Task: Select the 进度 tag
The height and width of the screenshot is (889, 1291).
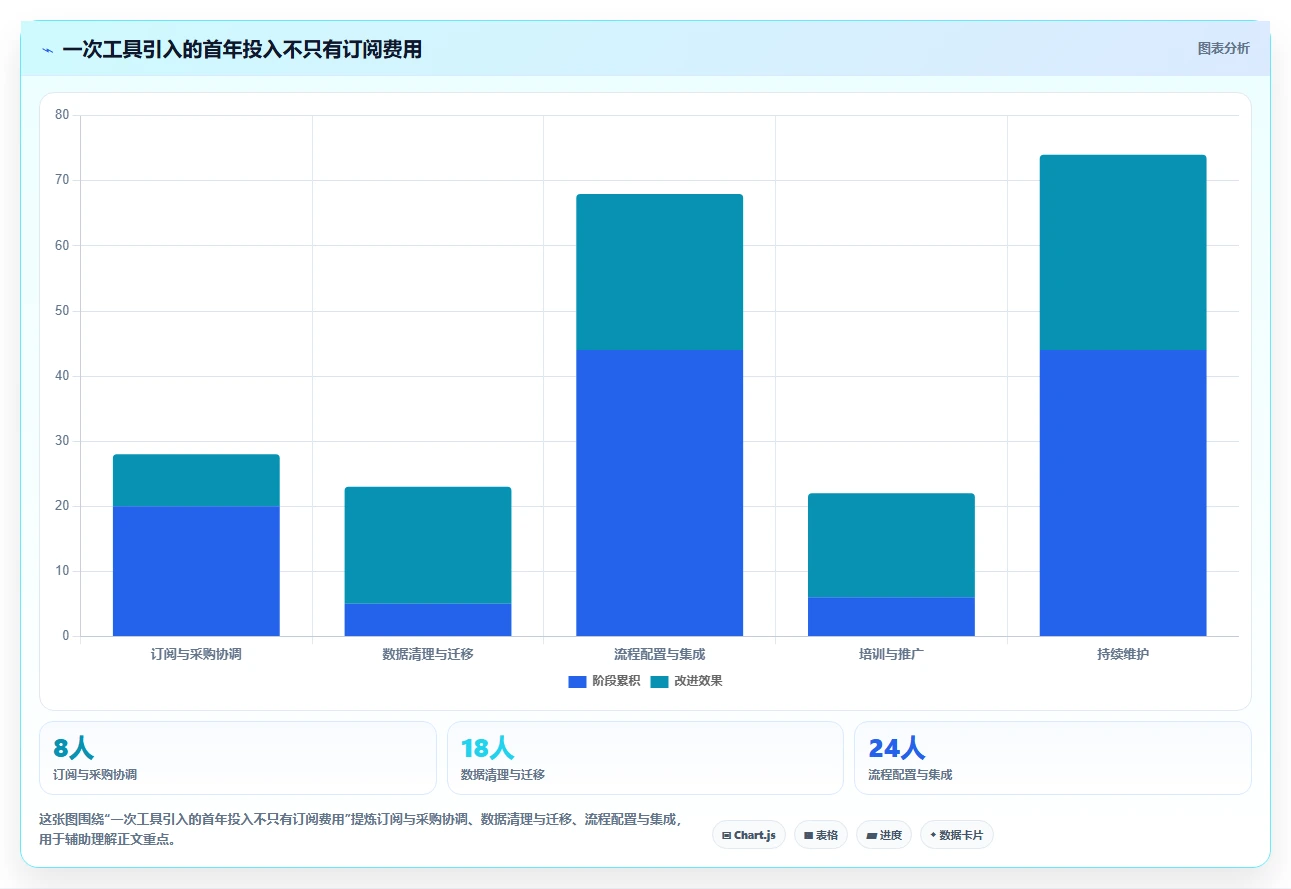Action: (x=884, y=835)
